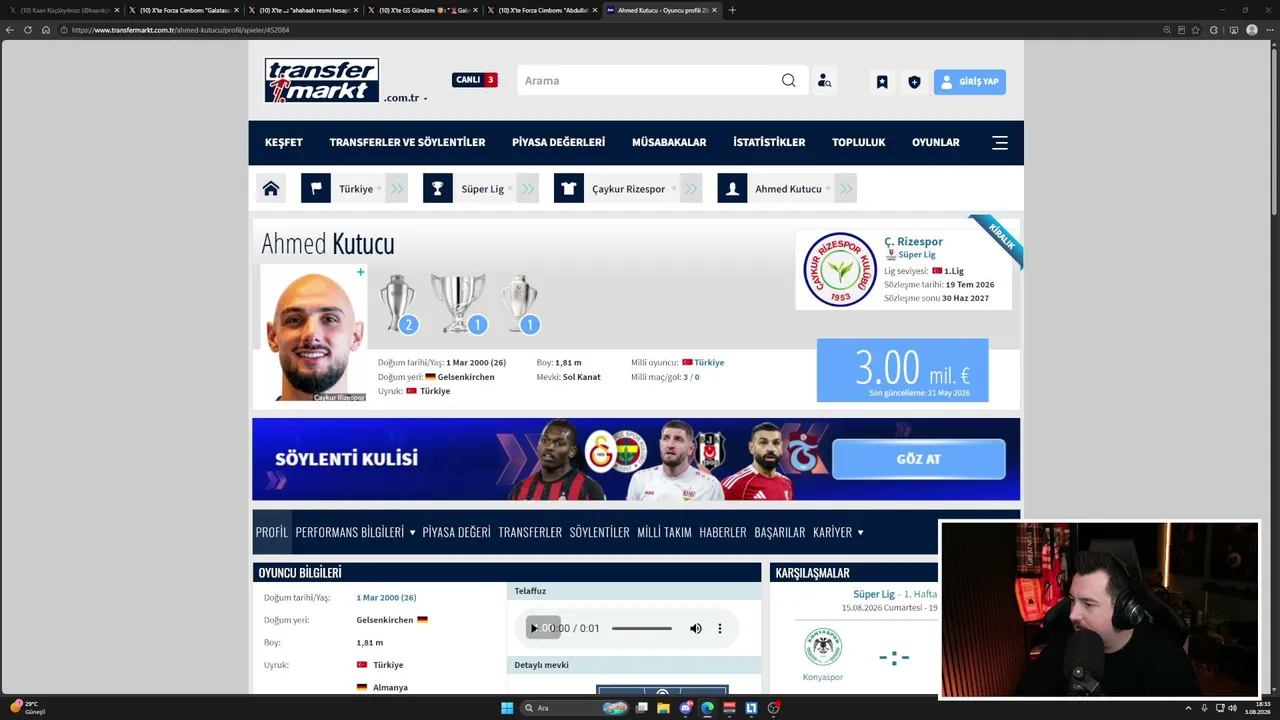The image size is (1280, 720).
Task: Switch to the Milli Takım tab
Action: click(664, 533)
